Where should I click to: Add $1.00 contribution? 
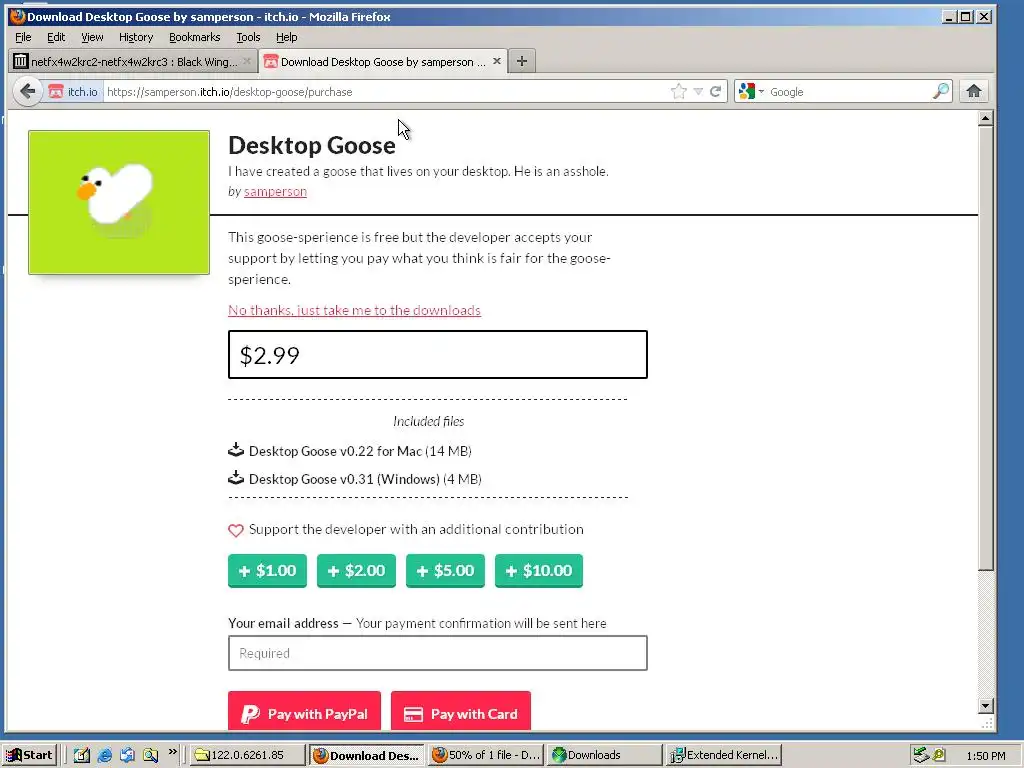(x=267, y=571)
